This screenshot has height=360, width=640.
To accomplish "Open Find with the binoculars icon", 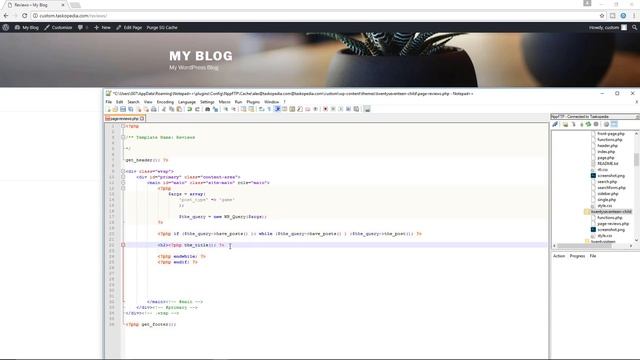I will [207, 109].
